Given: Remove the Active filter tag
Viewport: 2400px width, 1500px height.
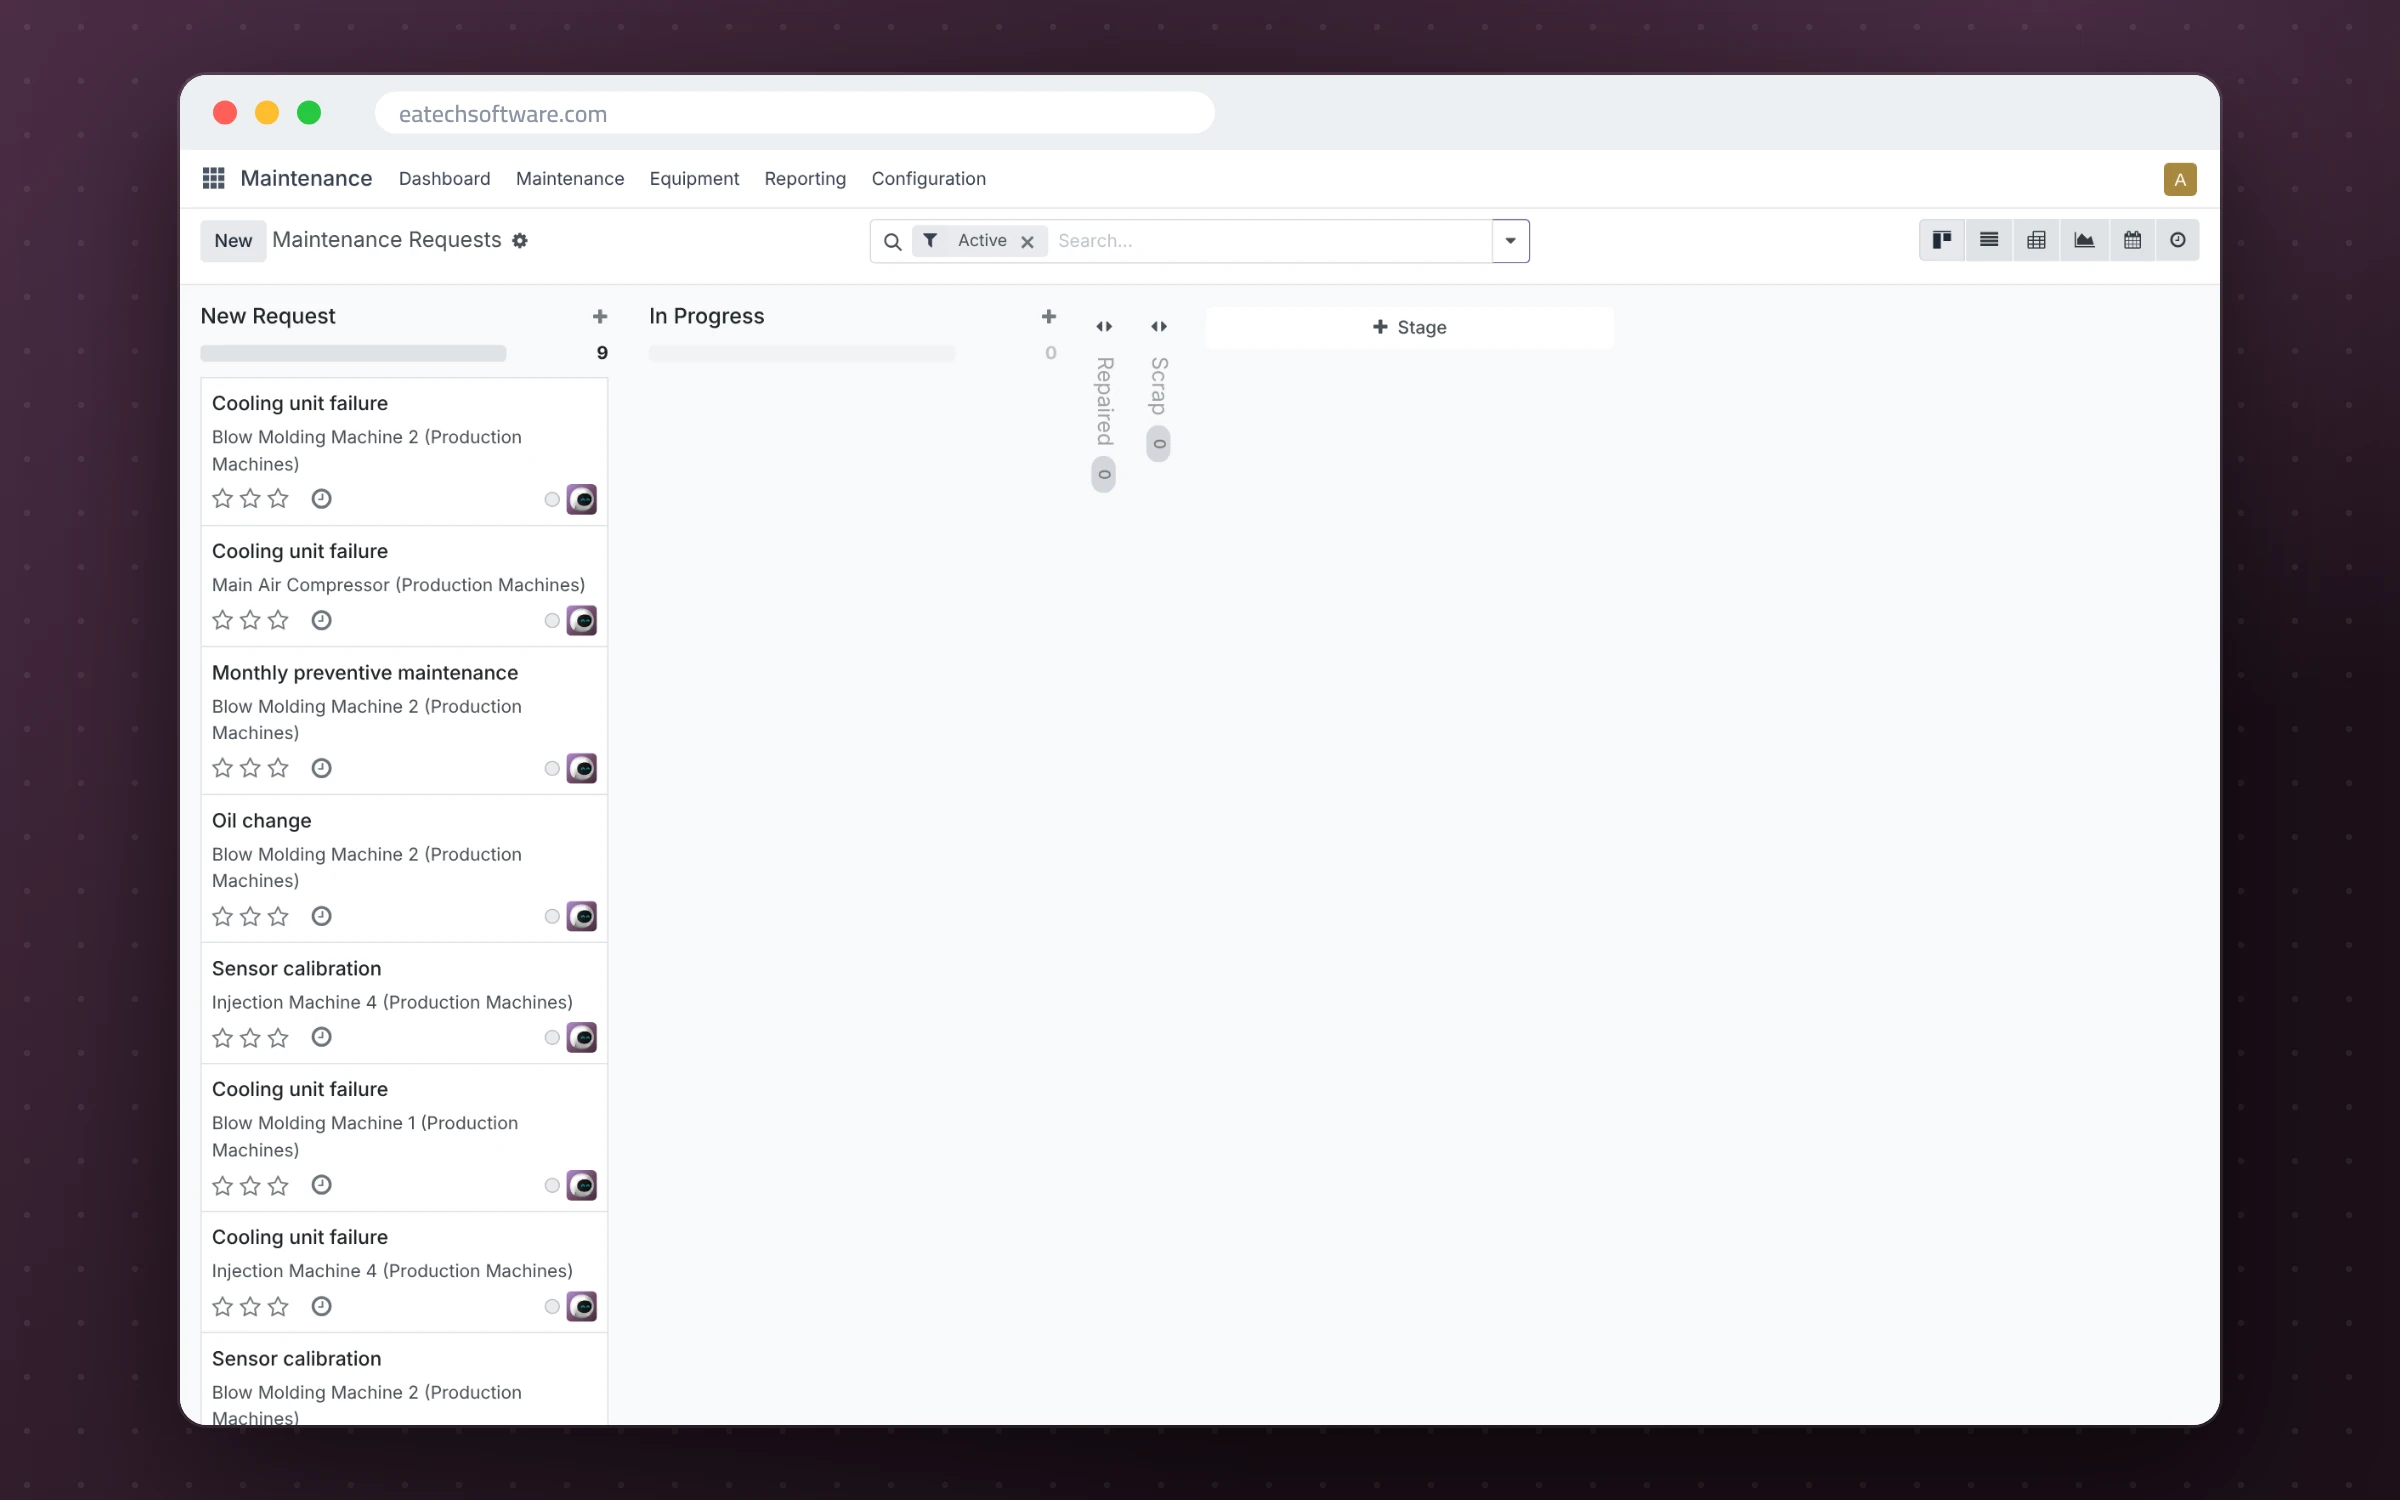Looking at the screenshot, I should 1027,241.
